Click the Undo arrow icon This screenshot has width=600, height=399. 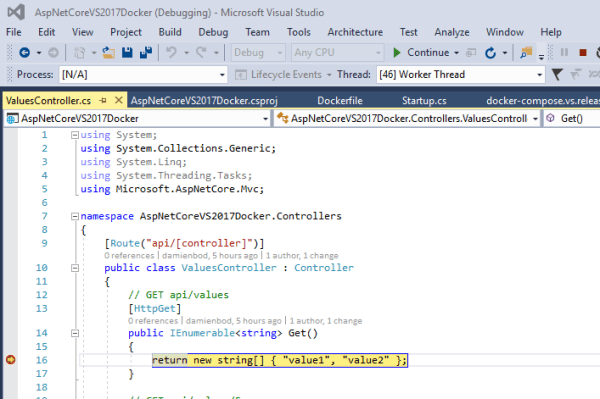[x=171, y=52]
